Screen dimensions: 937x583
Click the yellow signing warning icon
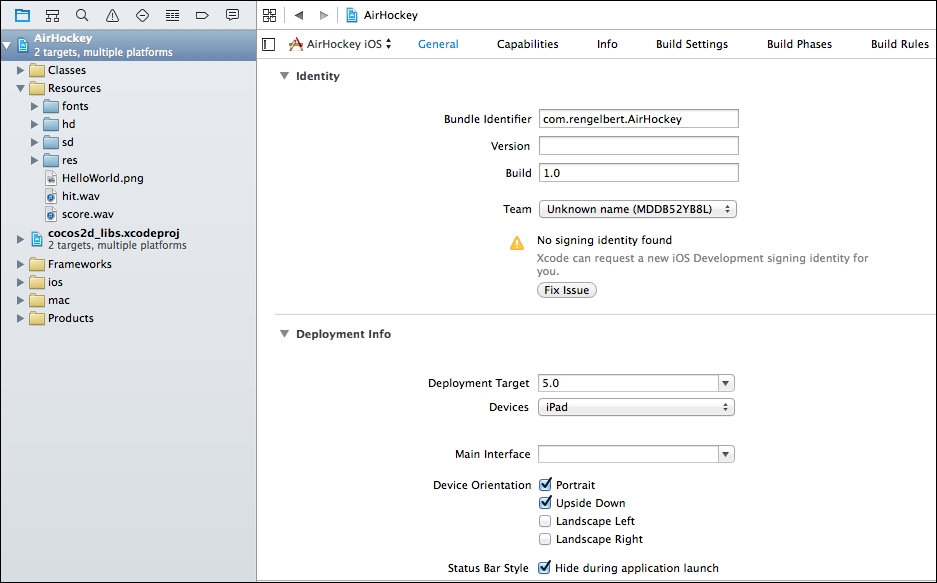click(x=517, y=243)
